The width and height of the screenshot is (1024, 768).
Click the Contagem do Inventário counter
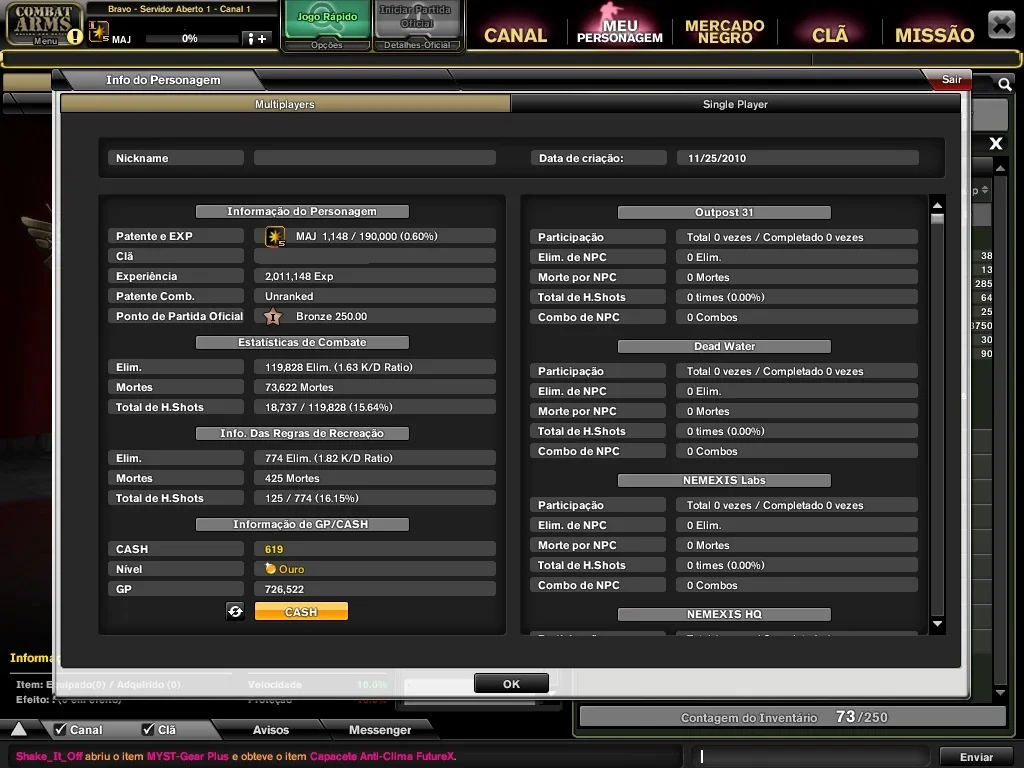point(792,717)
